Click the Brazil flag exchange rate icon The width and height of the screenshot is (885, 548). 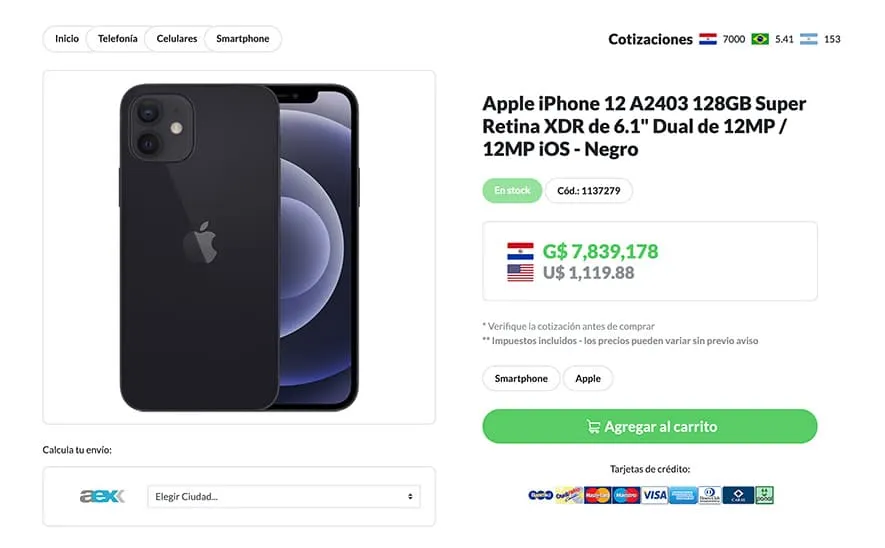[x=760, y=39]
